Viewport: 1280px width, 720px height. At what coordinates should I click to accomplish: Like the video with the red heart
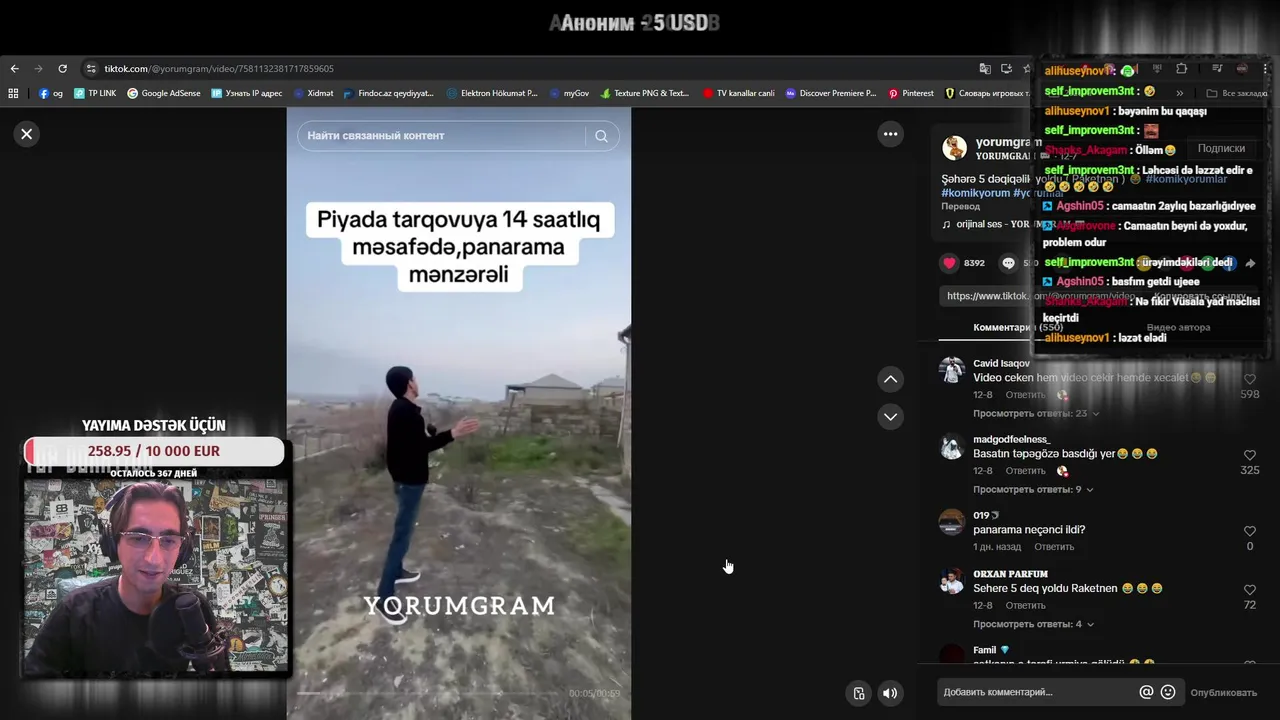pyautogui.click(x=949, y=263)
